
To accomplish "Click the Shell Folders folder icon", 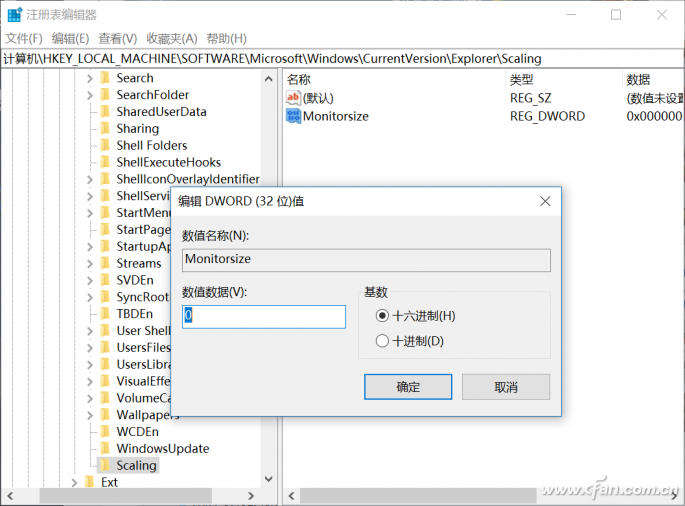I will 105,145.
